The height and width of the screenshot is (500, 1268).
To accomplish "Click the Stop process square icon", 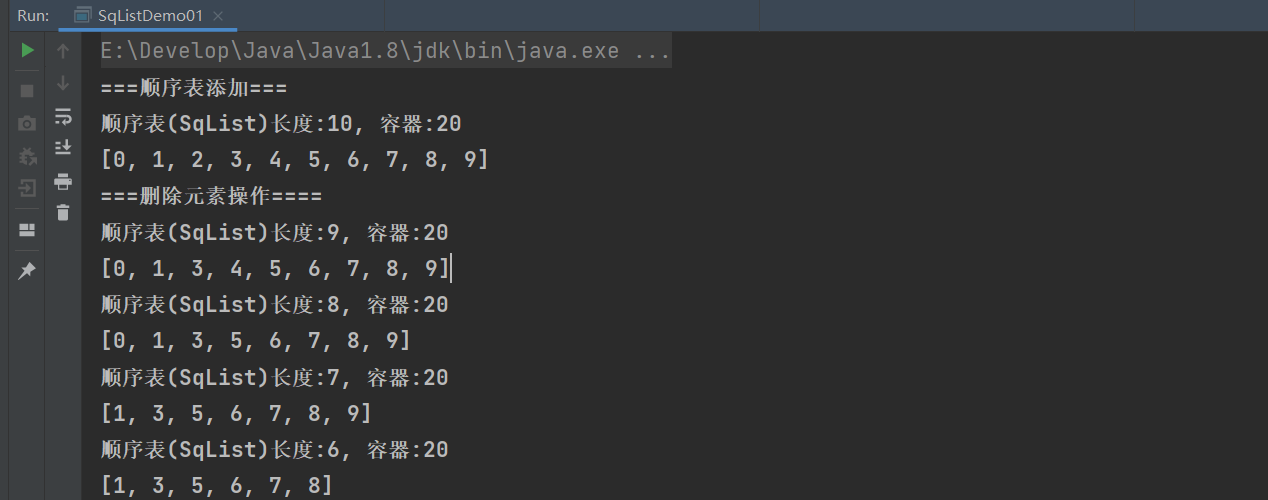I will pos(27,90).
